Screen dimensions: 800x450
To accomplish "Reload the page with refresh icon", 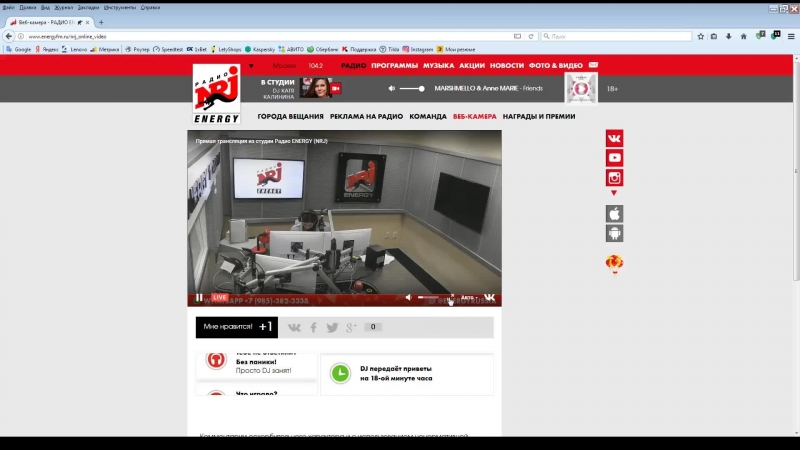I will tap(531, 36).
